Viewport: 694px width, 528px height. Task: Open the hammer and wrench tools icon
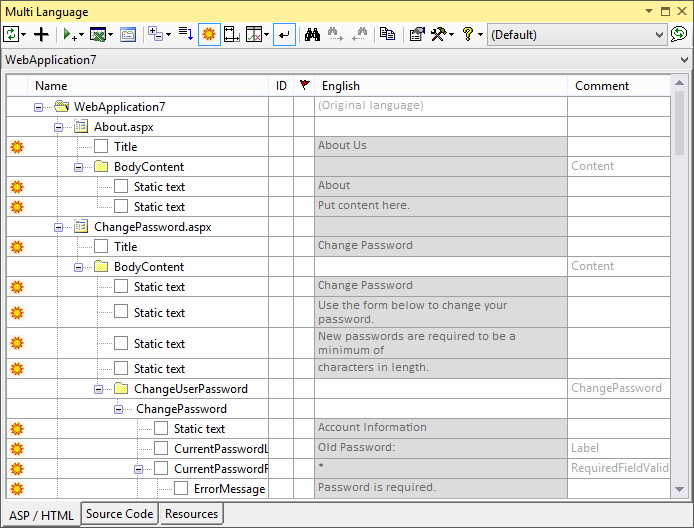pyautogui.click(x=440, y=34)
